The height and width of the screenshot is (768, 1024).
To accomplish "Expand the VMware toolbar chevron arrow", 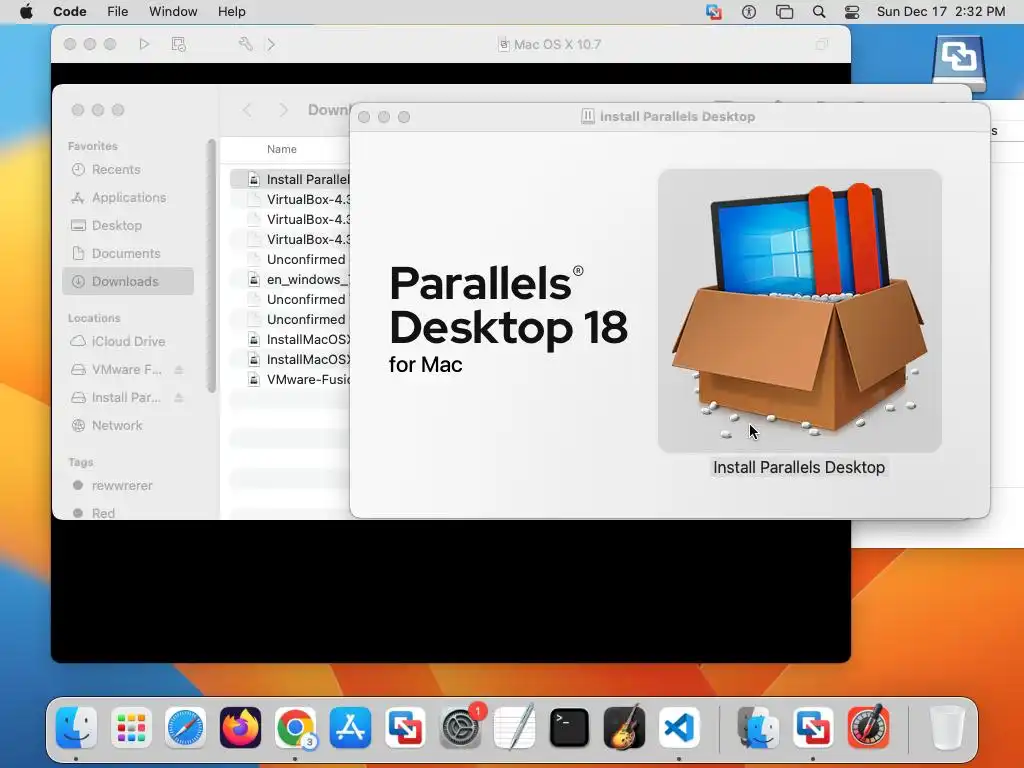I will (x=271, y=44).
